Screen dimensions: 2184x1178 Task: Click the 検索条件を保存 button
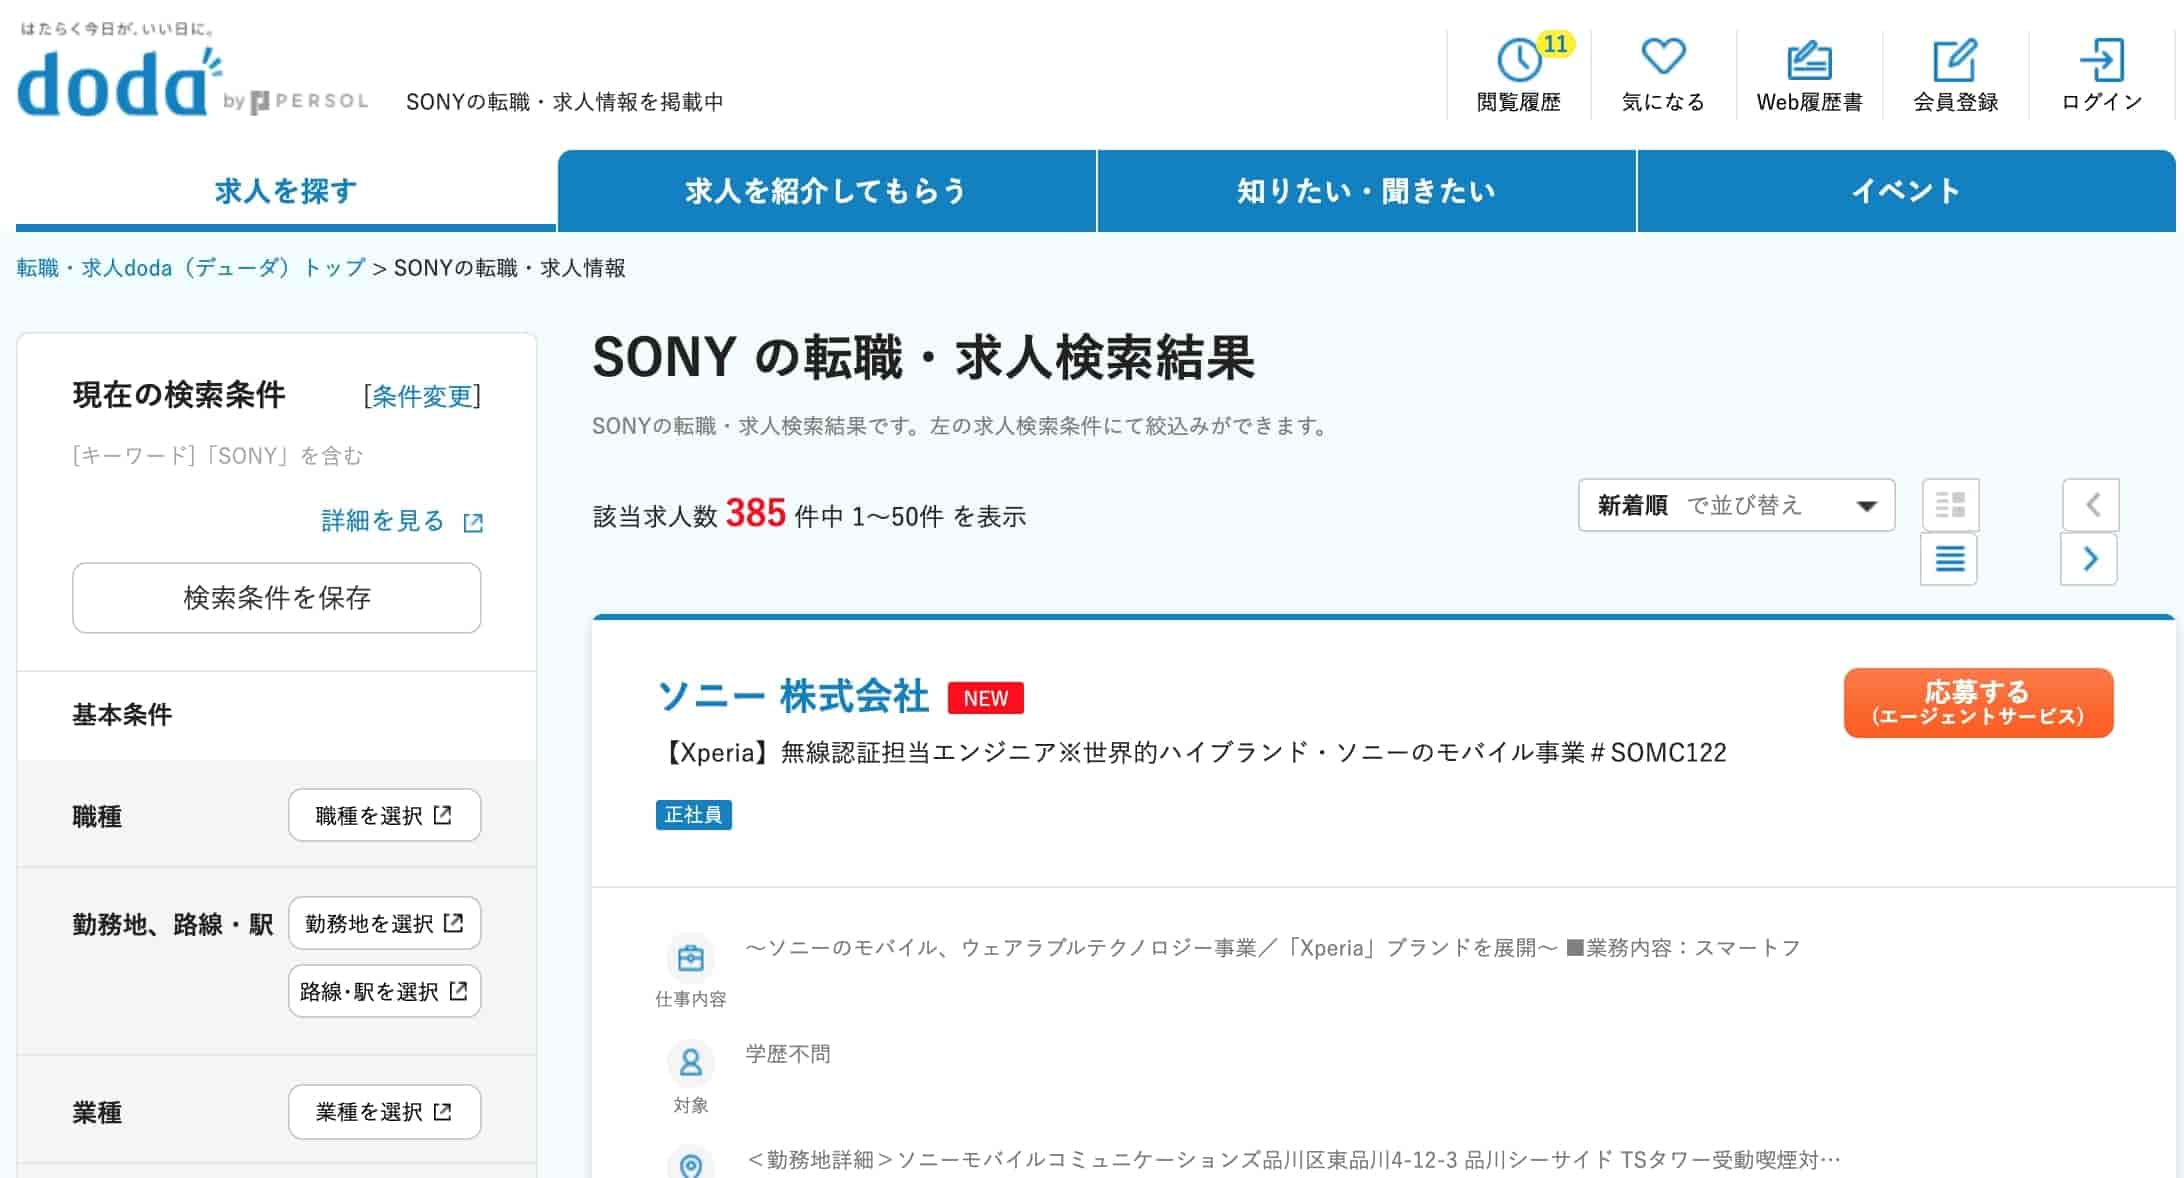[x=277, y=598]
